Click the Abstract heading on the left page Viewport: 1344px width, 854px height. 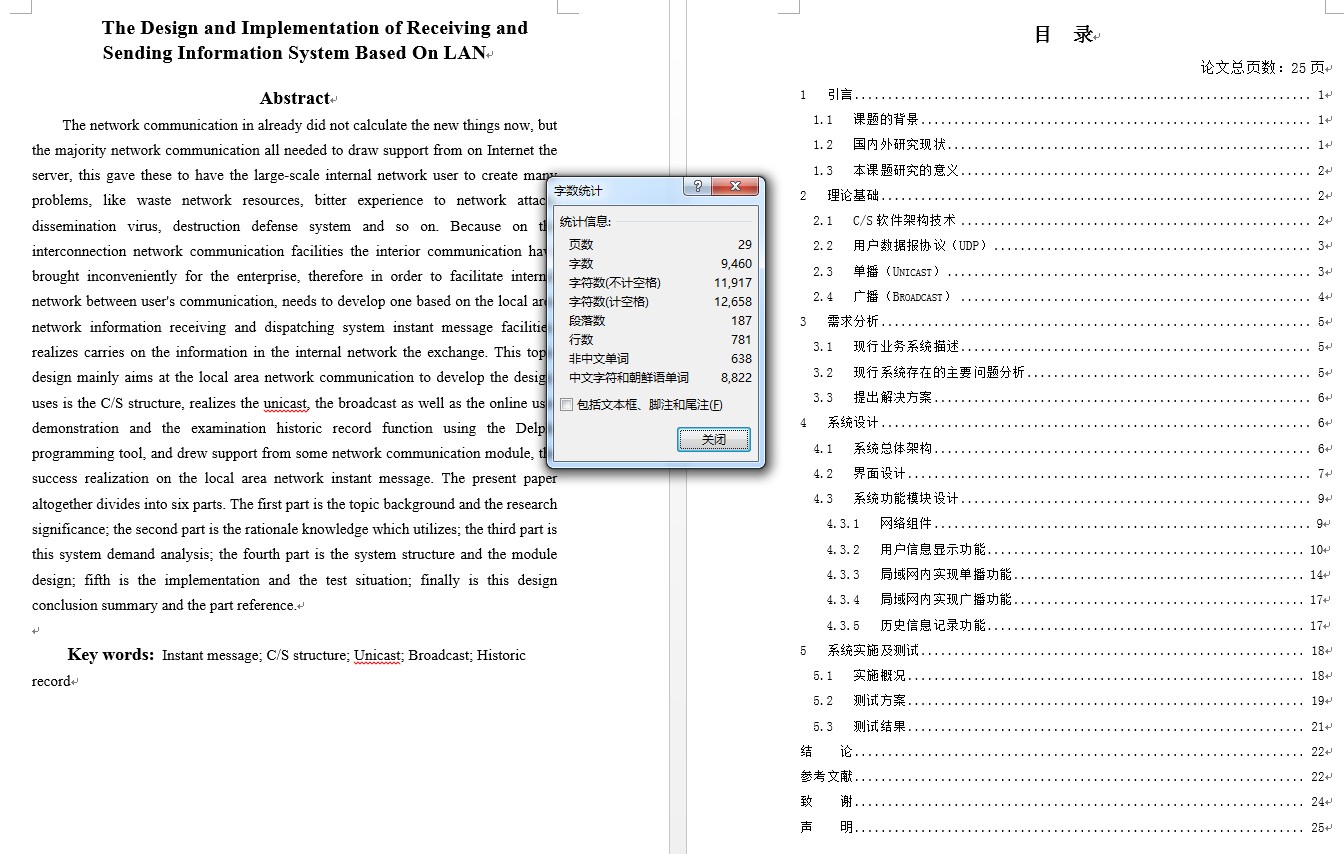tap(295, 98)
